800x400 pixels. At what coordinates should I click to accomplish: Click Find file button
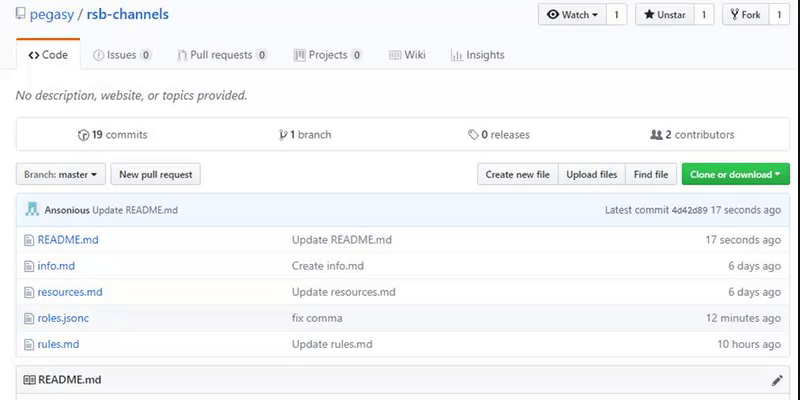click(651, 174)
